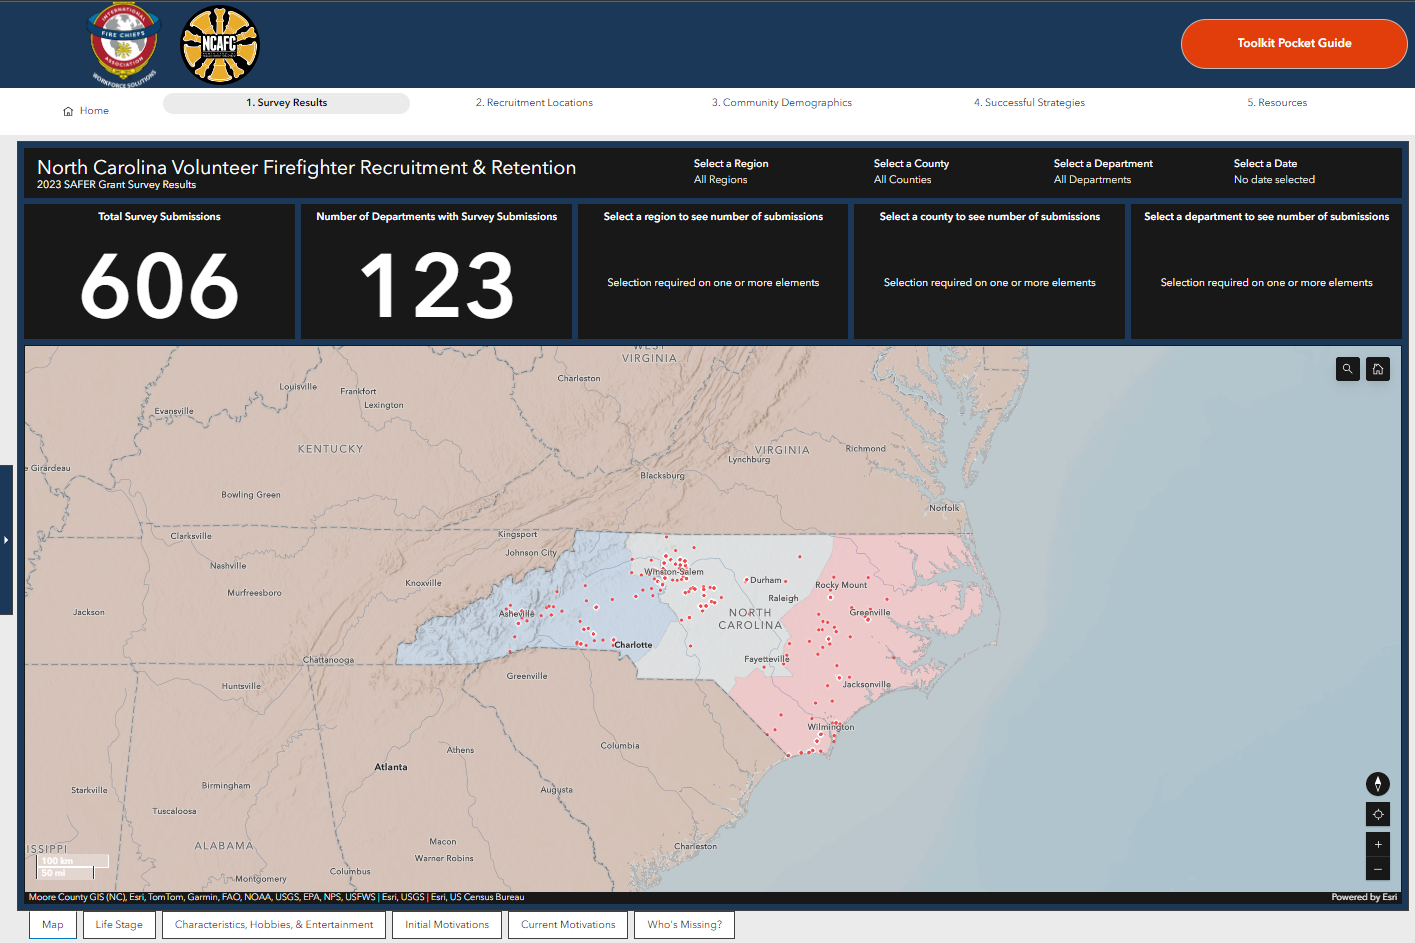Zoom in on the map with plus icon

pyautogui.click(x=1377, y=844)
